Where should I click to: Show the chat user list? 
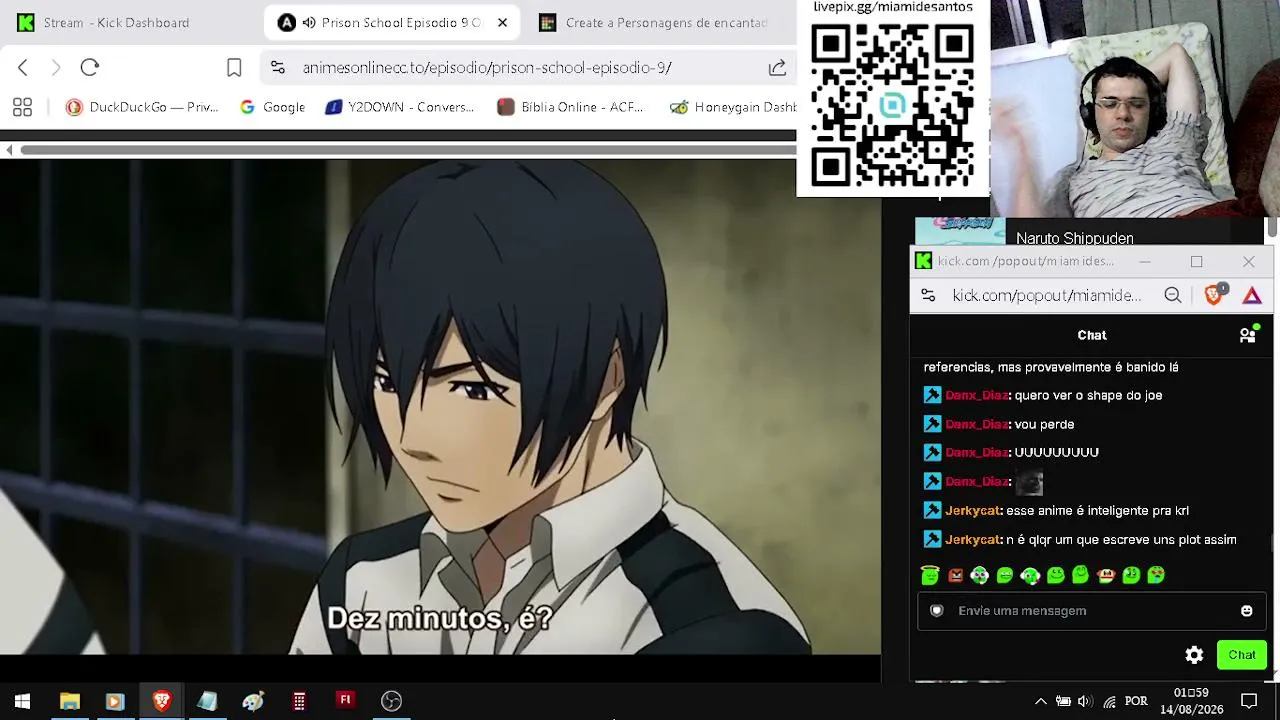[1248, 335]
